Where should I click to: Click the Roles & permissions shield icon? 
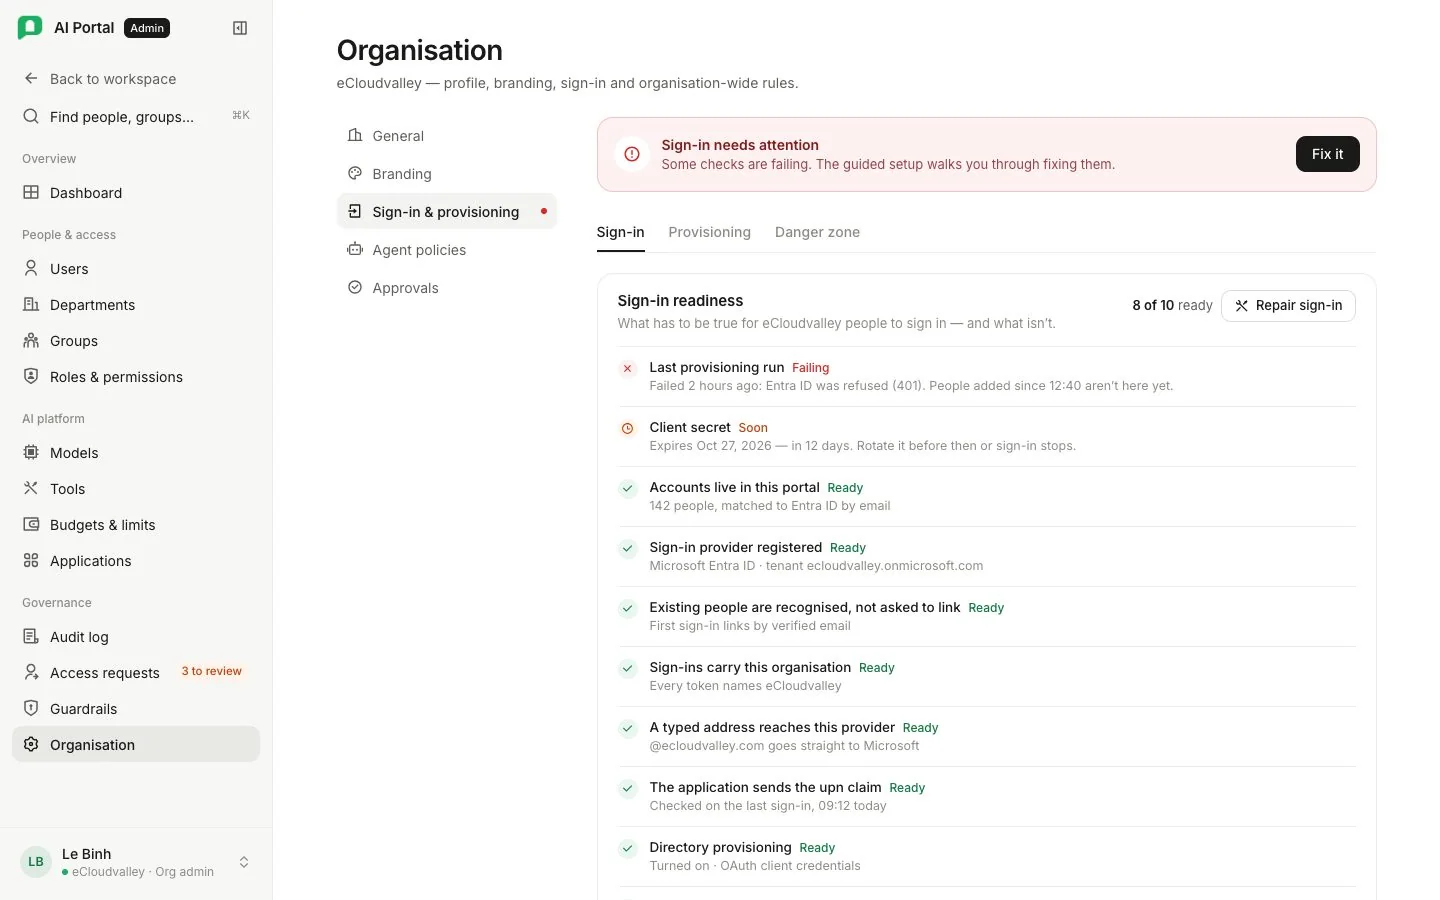(x=31, y=376)
